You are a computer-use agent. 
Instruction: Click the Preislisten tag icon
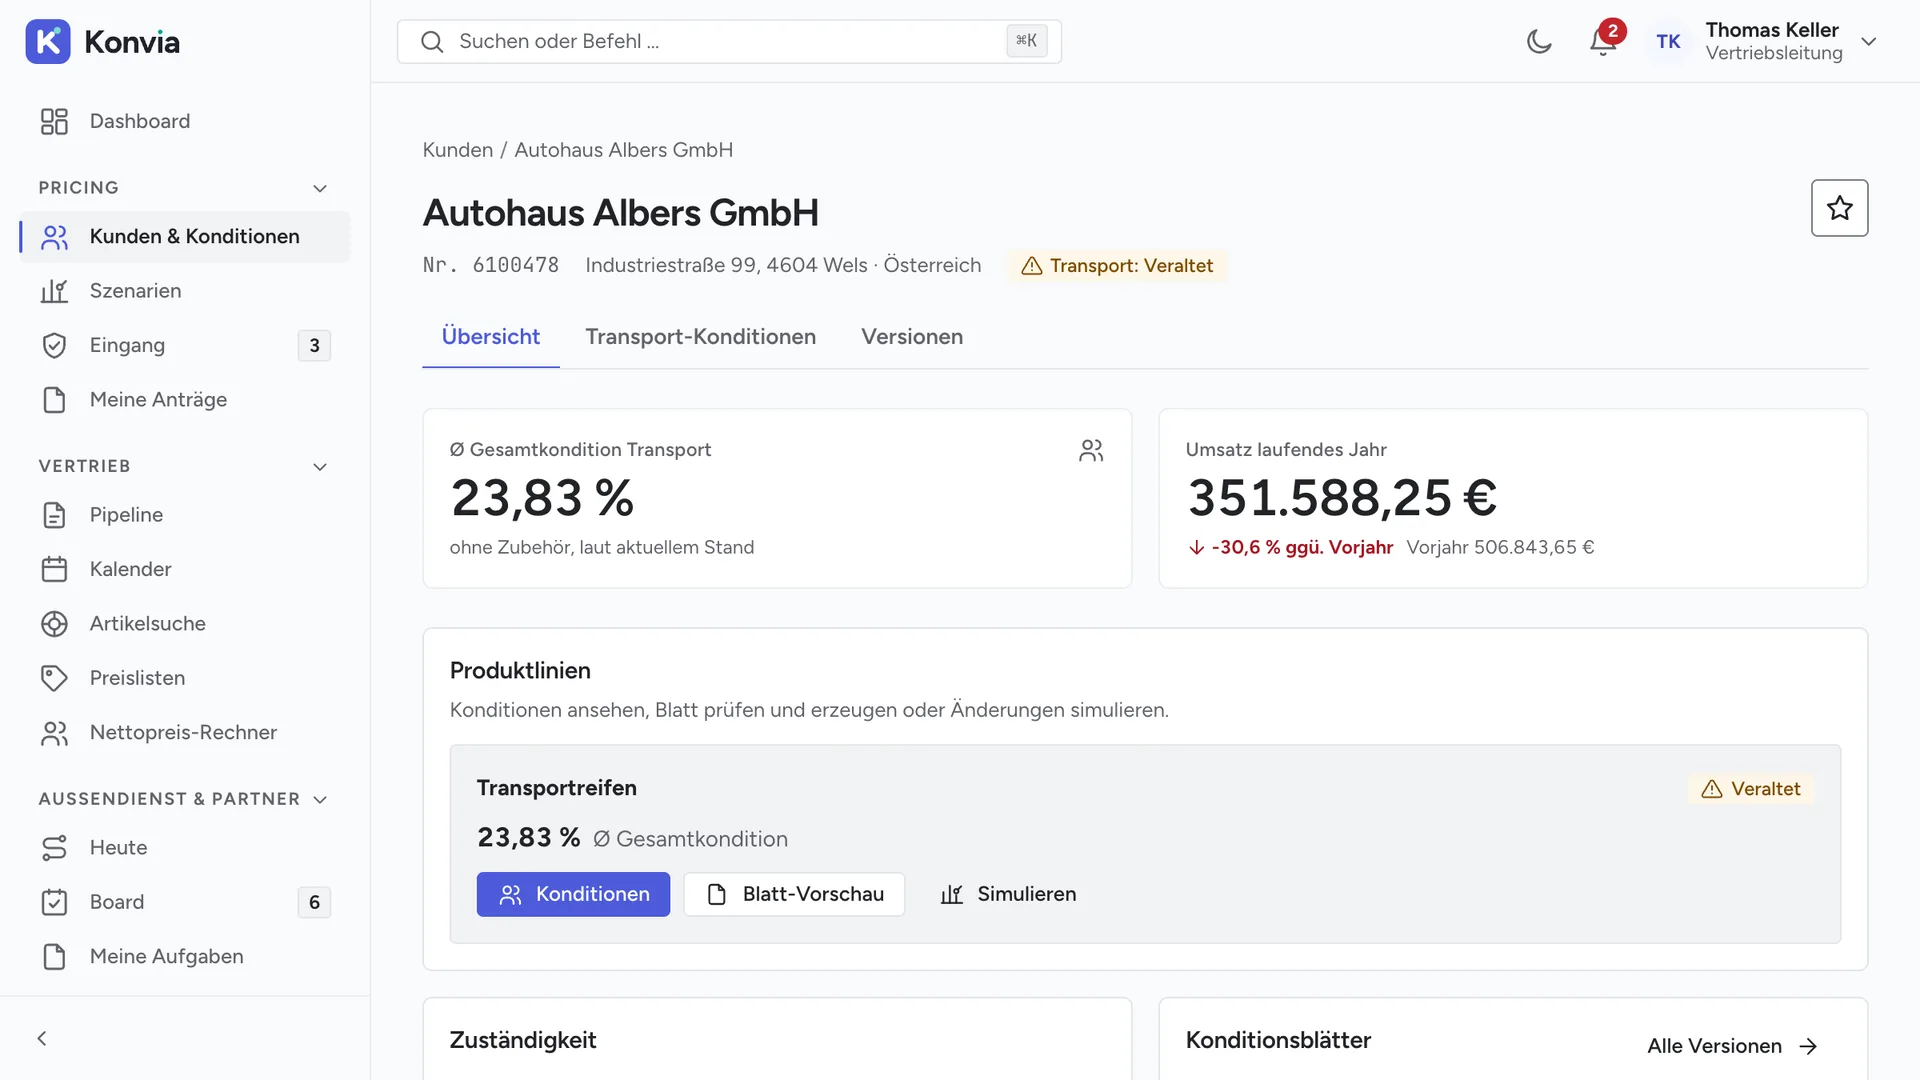coord(54,678)
